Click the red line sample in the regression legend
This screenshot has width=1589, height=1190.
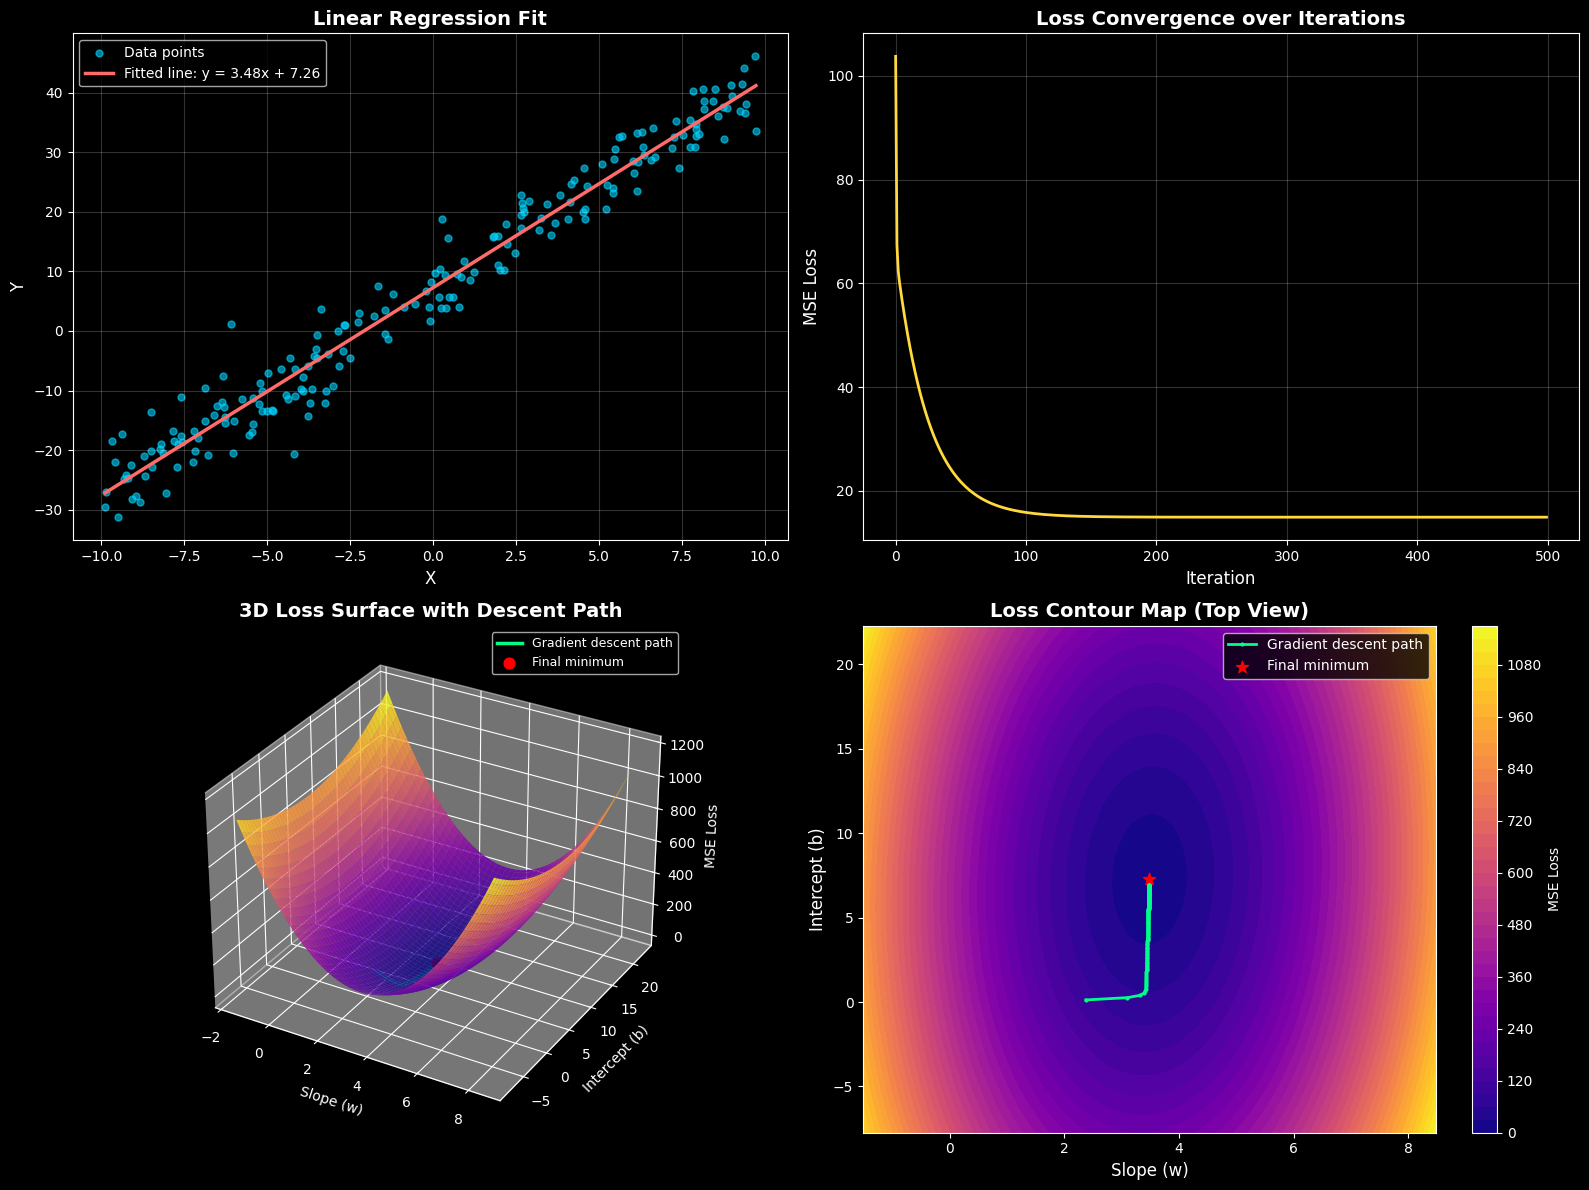tap(99, 74)
